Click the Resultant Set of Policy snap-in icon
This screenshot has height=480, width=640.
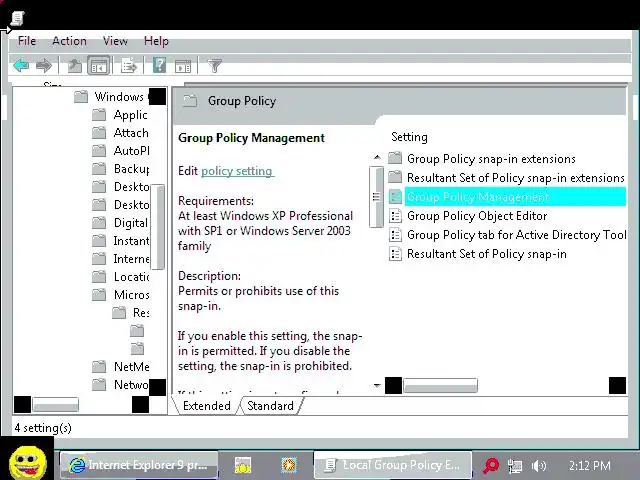395,254
